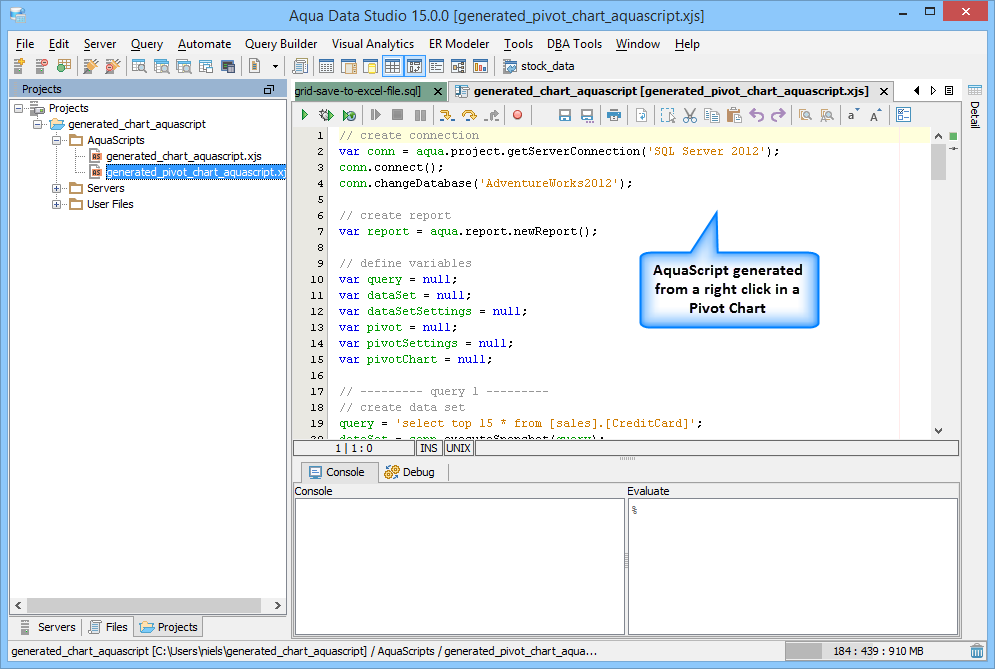Click the Cut scissors icon
This screenshot has width=995, height=669.
click(689, 115)
